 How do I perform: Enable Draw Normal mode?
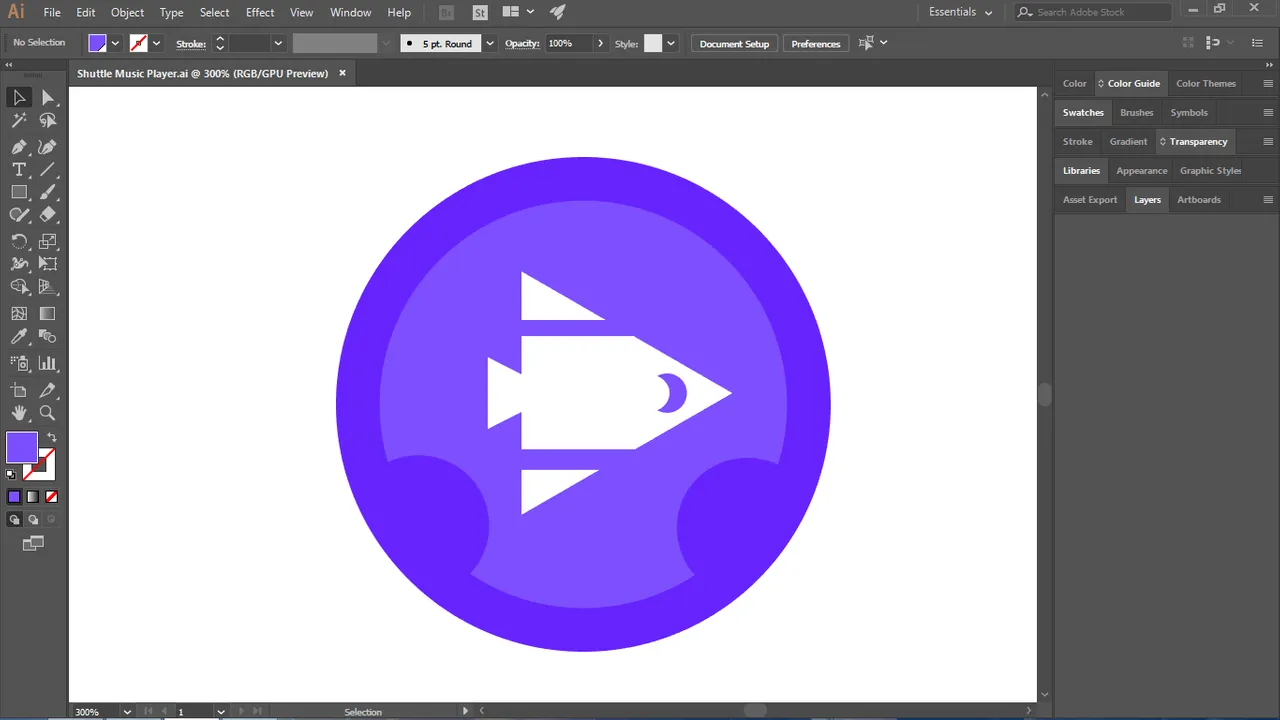click(14, 520)
